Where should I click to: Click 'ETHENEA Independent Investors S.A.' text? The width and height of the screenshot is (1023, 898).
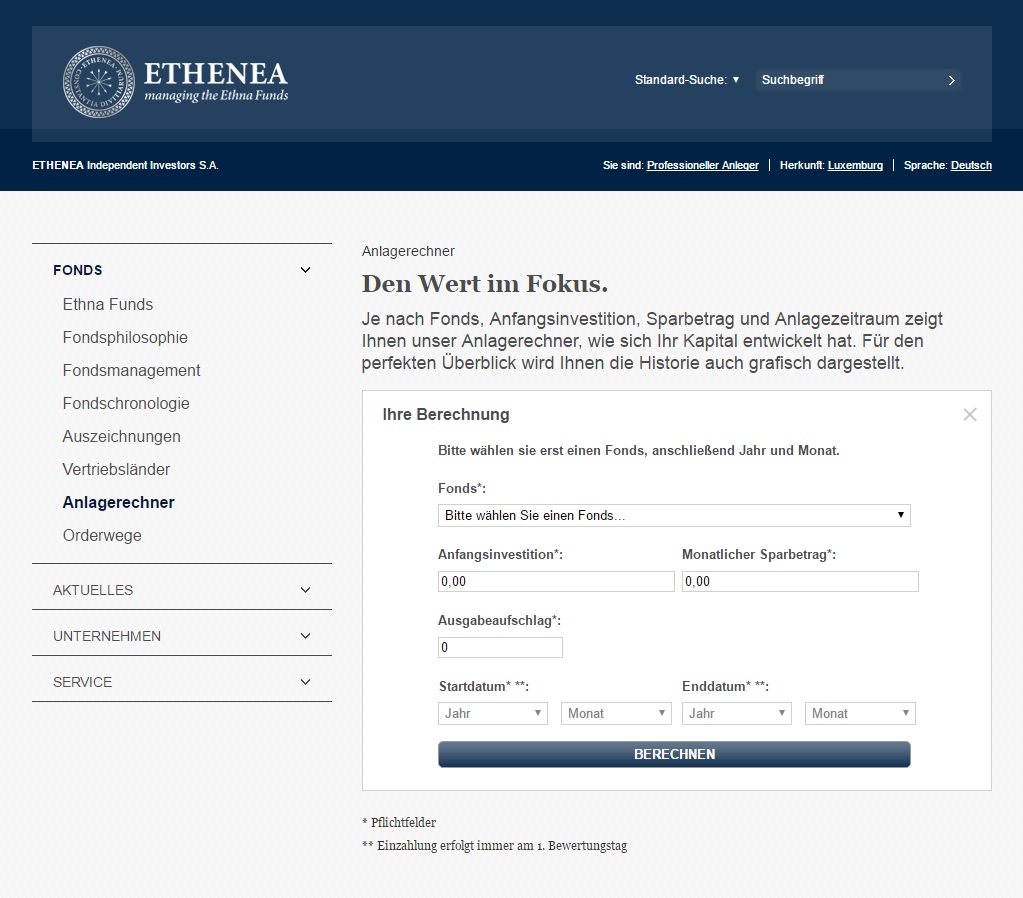tap(125, 165)
